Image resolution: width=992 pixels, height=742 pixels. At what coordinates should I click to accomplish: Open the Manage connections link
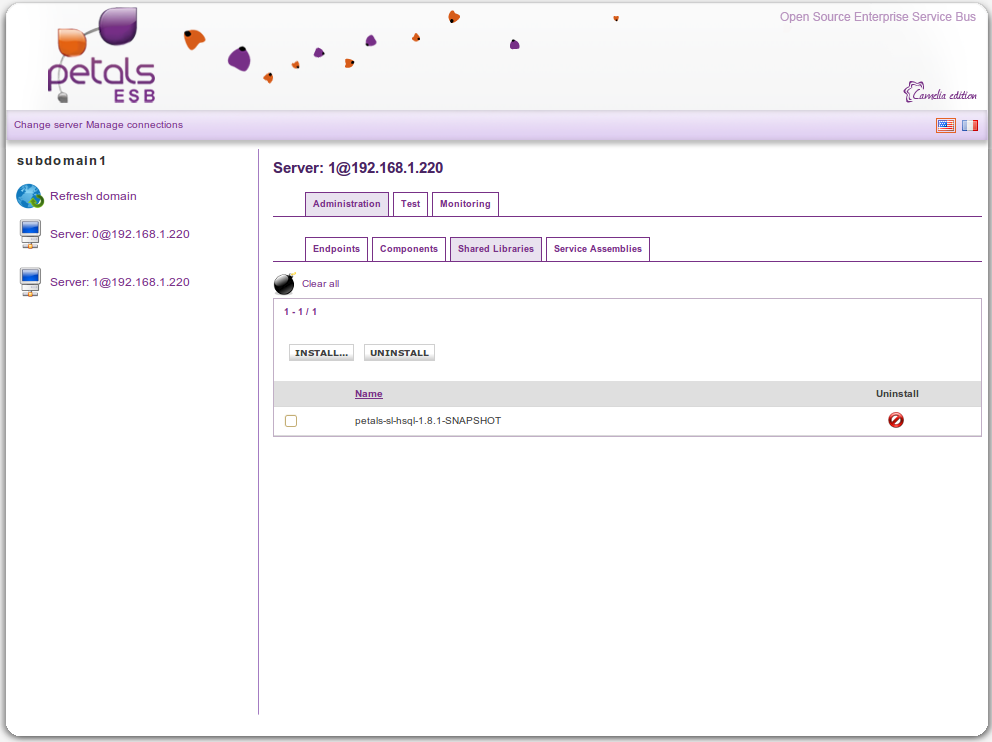[134, 125]
